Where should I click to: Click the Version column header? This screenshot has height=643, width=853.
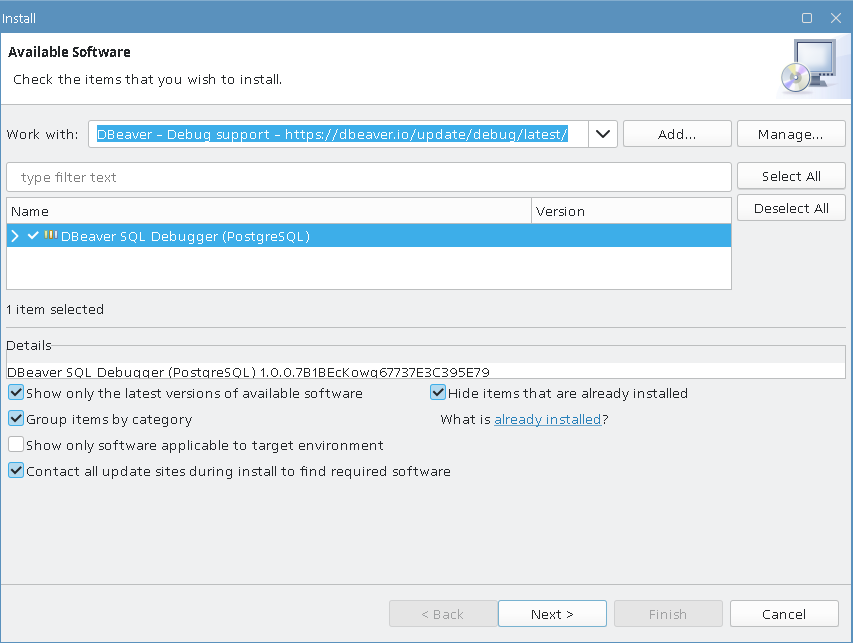tap(631, 211)
